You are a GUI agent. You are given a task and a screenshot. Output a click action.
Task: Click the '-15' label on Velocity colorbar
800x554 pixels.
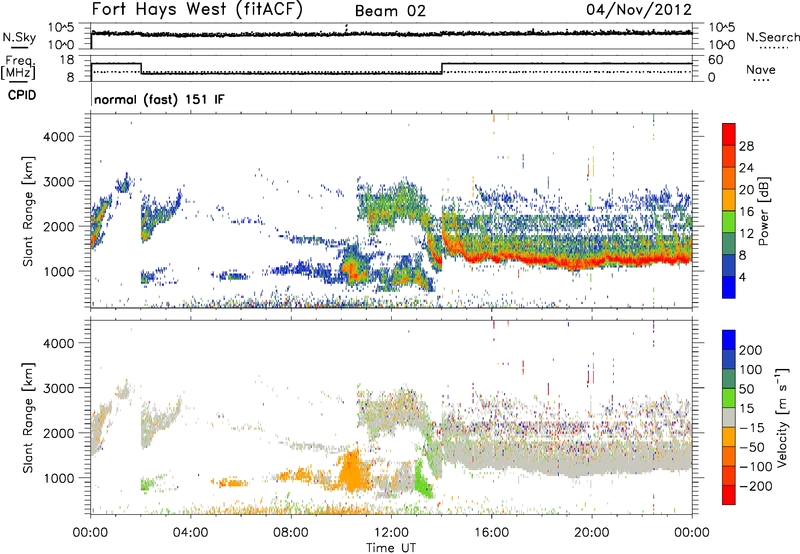point(752,427)
